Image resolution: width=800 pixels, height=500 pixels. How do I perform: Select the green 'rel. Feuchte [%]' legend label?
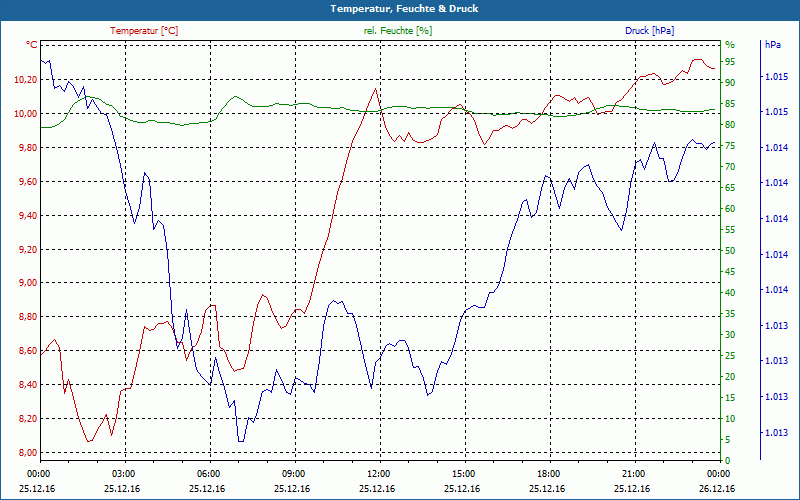tap(397, 31)
